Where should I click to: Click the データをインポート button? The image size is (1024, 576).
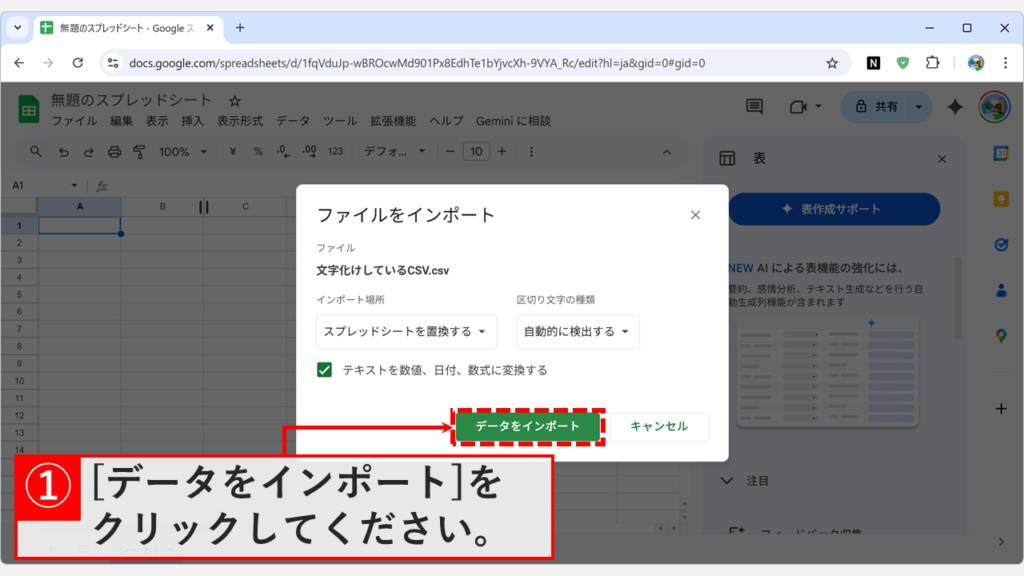527,426
